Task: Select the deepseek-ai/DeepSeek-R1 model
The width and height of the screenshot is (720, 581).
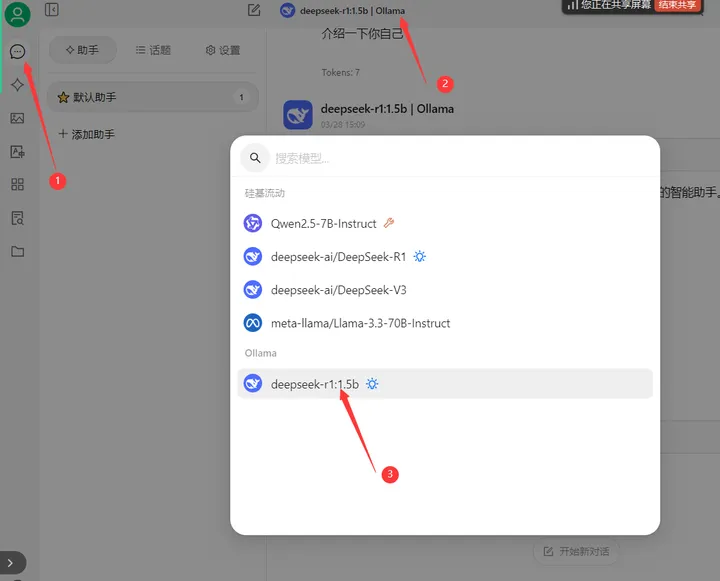Action: [445, 257]
